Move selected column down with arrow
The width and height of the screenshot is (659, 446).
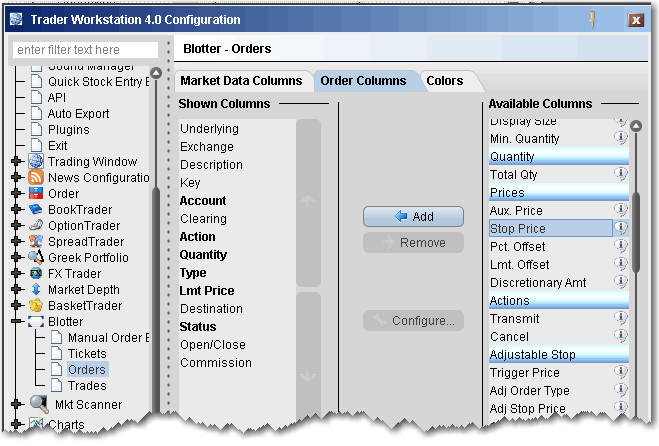(x=308, y=375)
